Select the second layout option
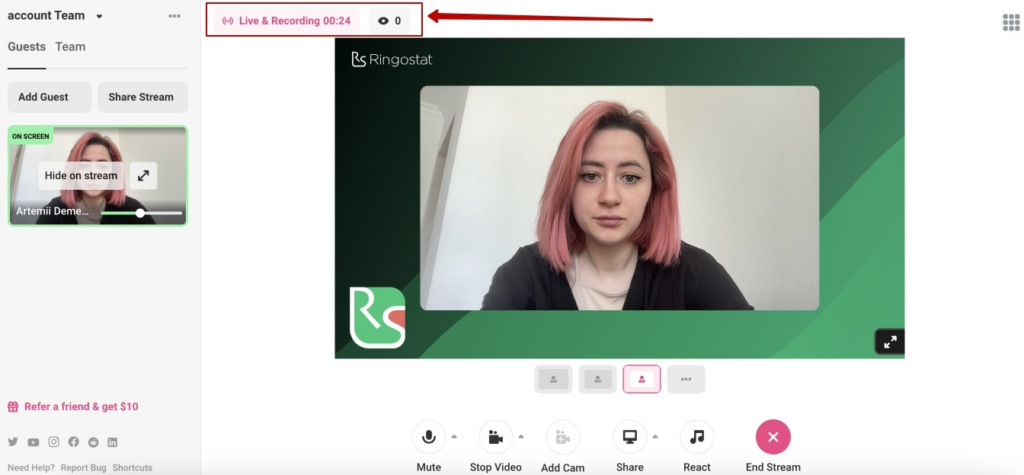Viewport: 1024px width, 475px height. (x=598, y=379)
